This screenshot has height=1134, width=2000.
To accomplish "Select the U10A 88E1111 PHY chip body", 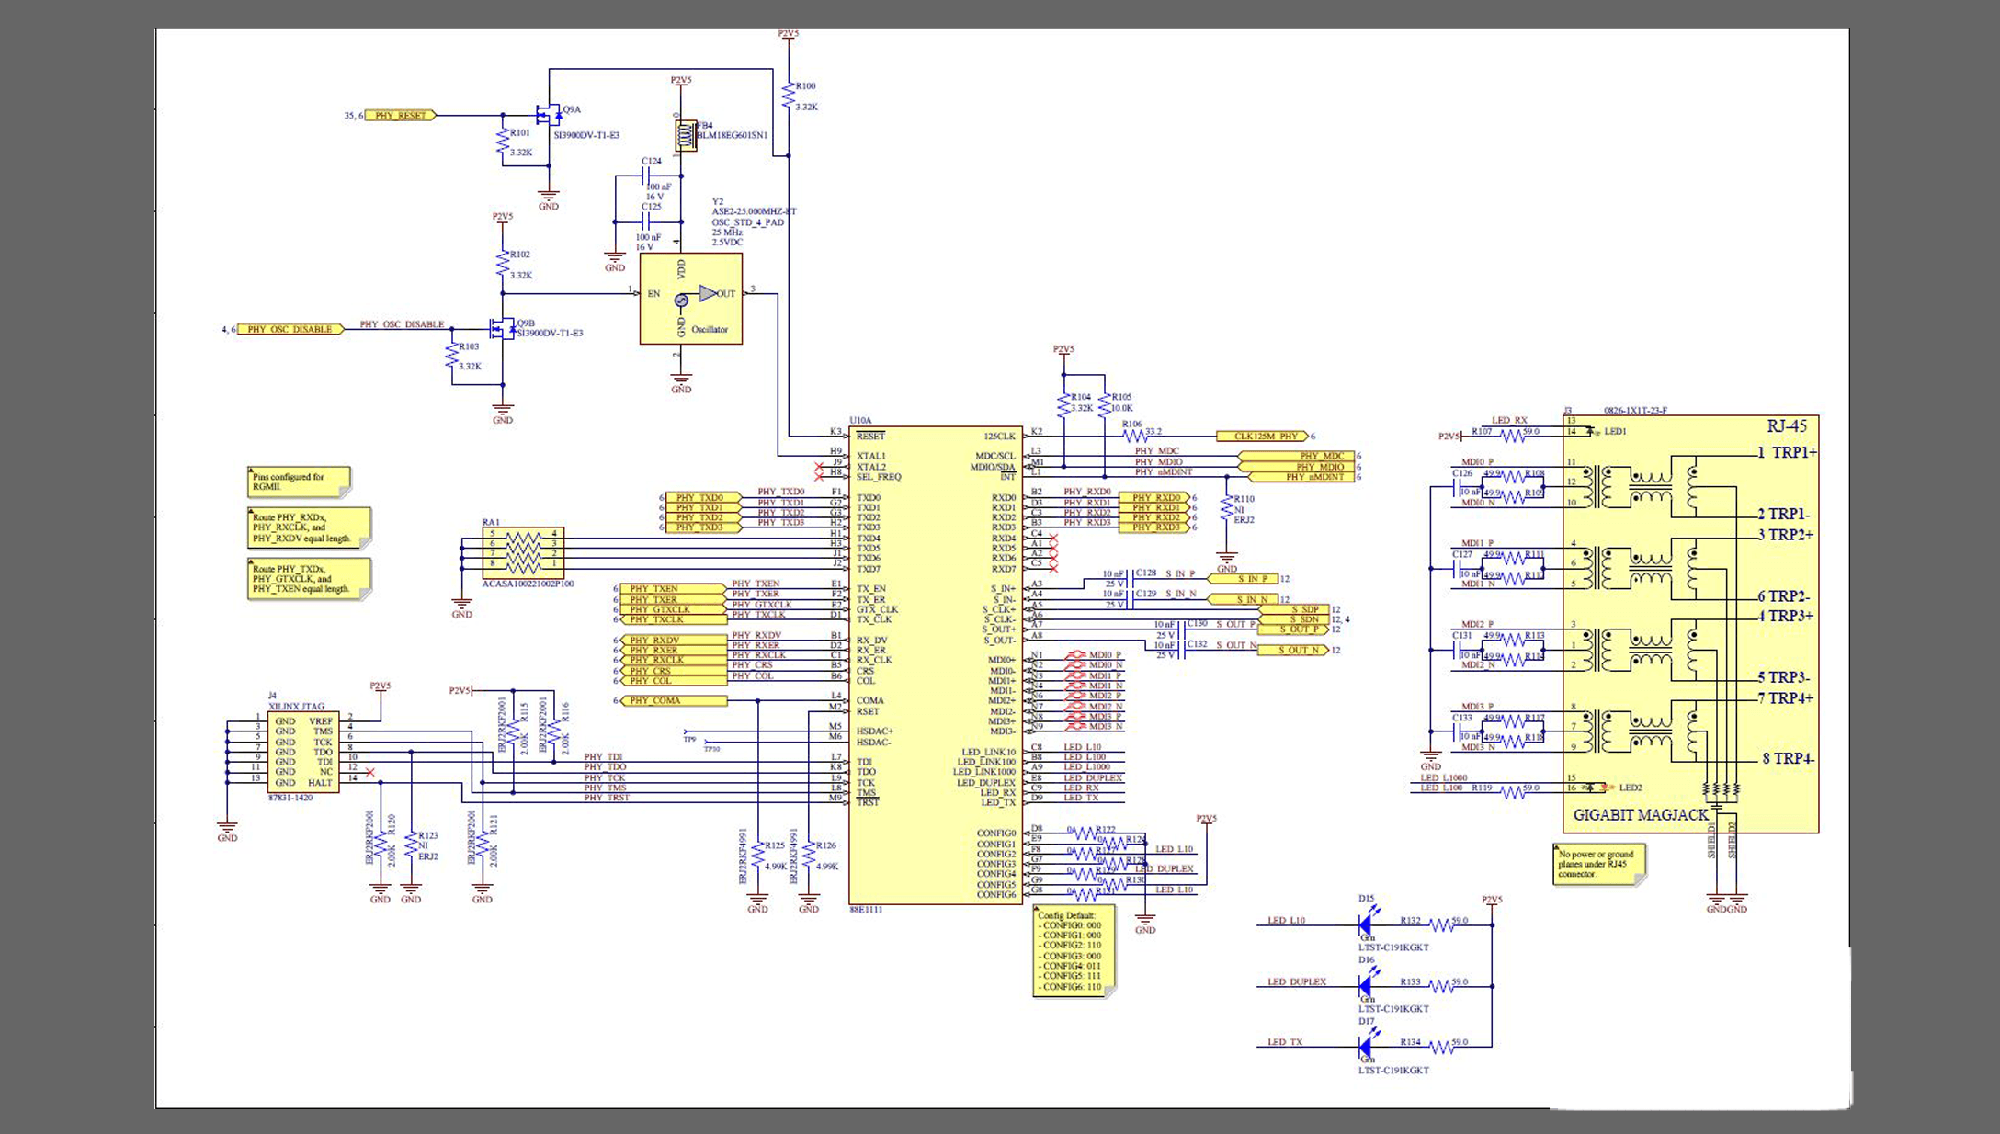I will [935, 665].
